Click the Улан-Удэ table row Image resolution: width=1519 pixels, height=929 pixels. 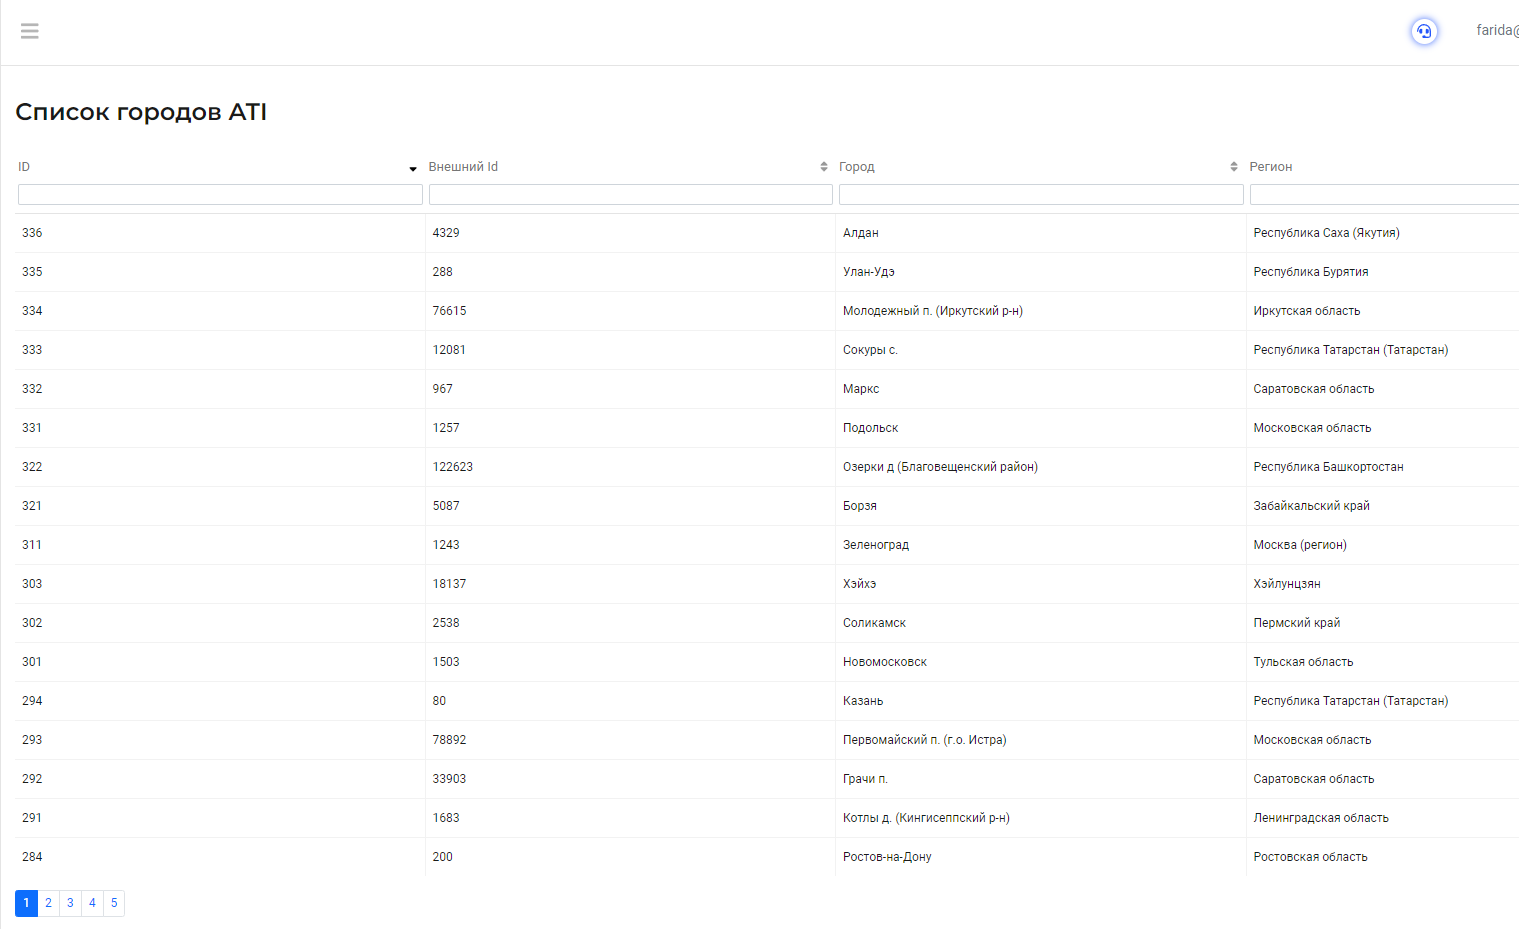point(869,272)
